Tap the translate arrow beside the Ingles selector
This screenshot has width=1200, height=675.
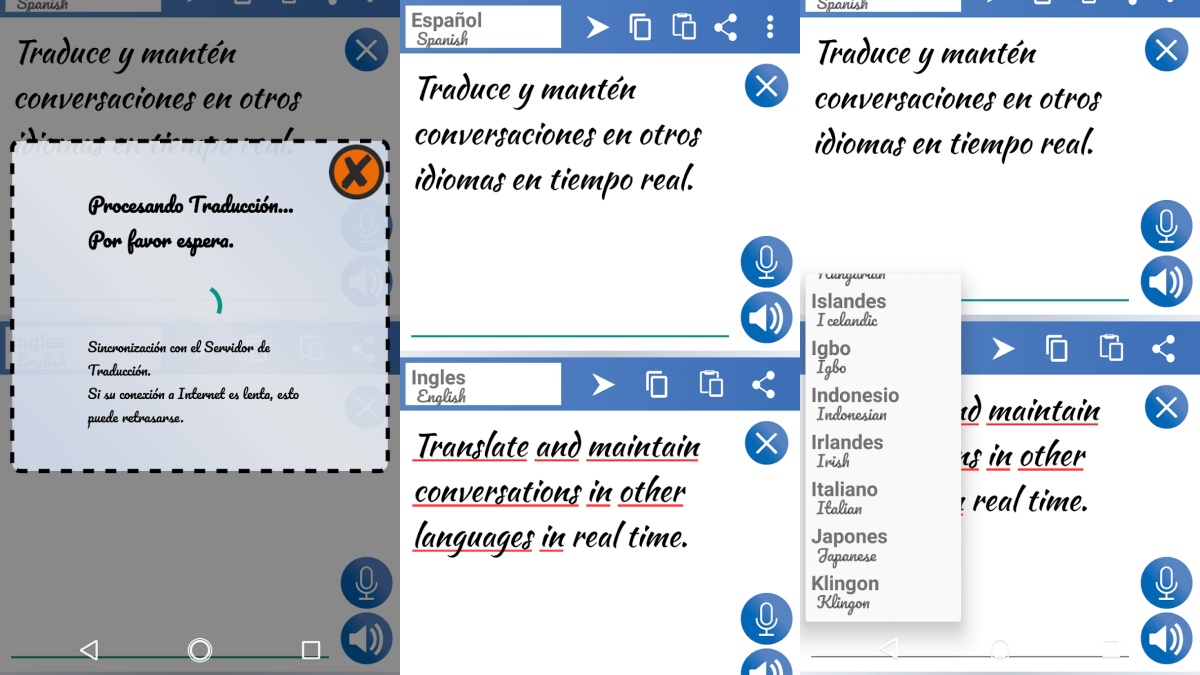point(602,385)
